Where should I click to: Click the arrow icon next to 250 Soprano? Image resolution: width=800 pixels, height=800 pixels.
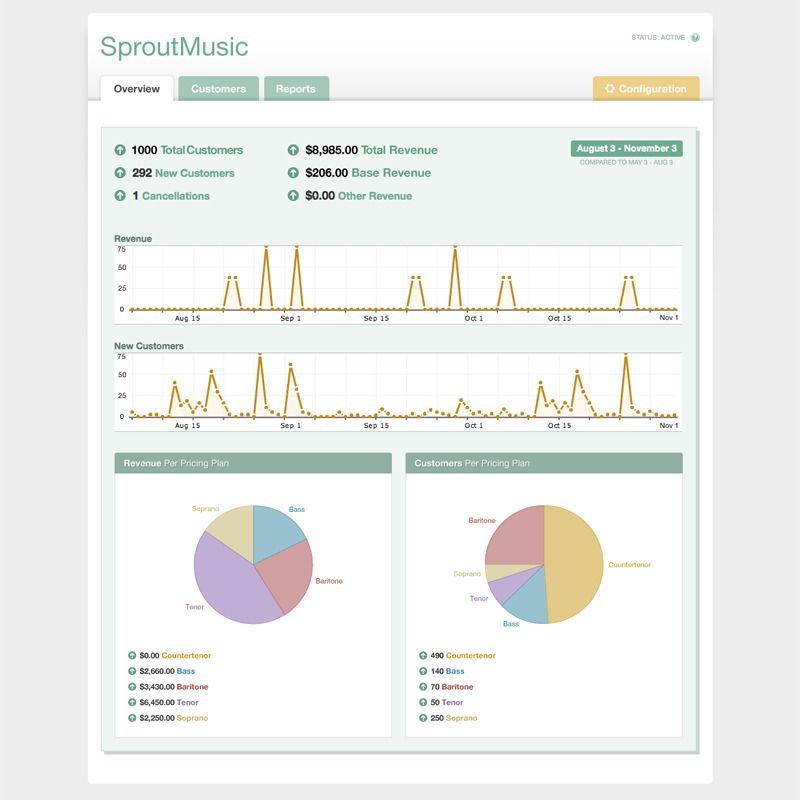tap(422, 717)
